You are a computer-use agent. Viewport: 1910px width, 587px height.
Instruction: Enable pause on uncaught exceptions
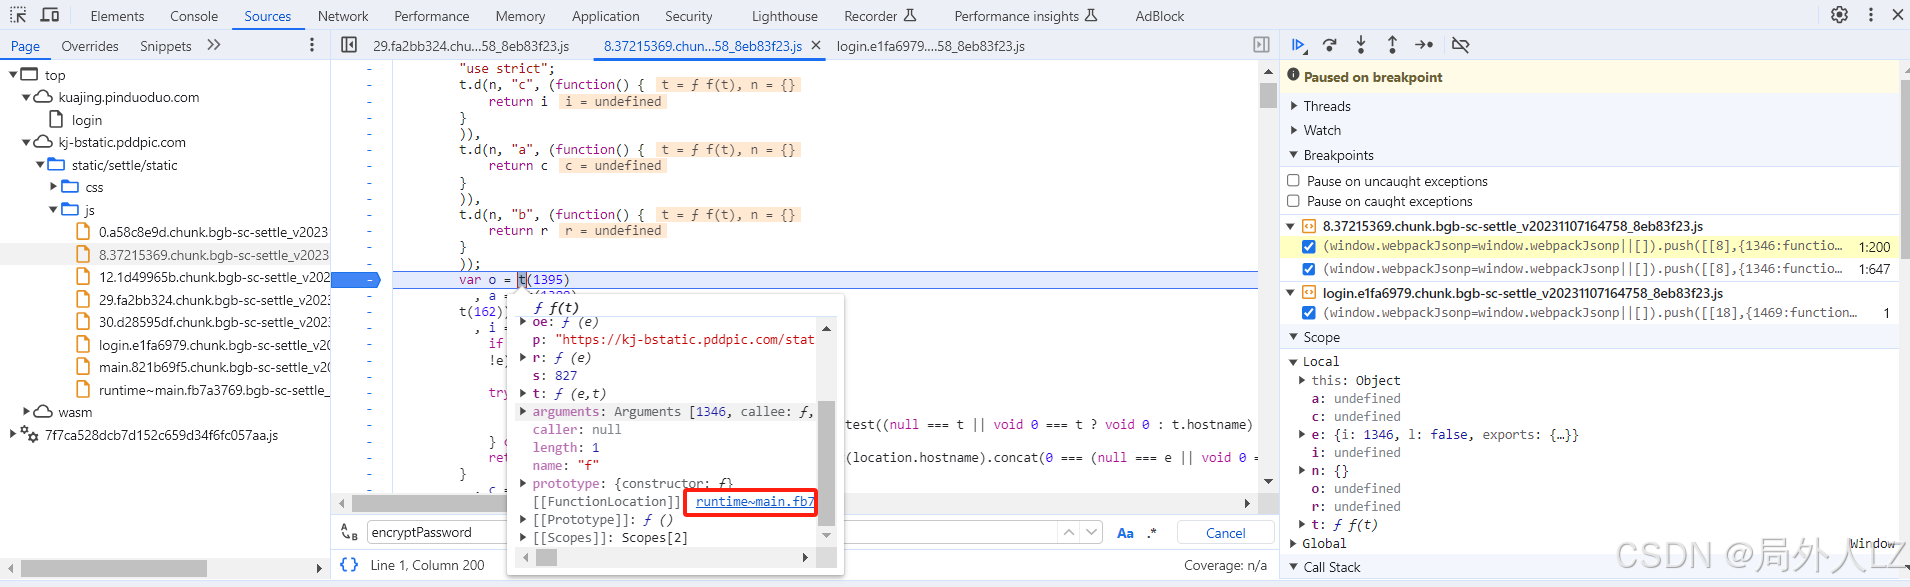(1293, 181)
